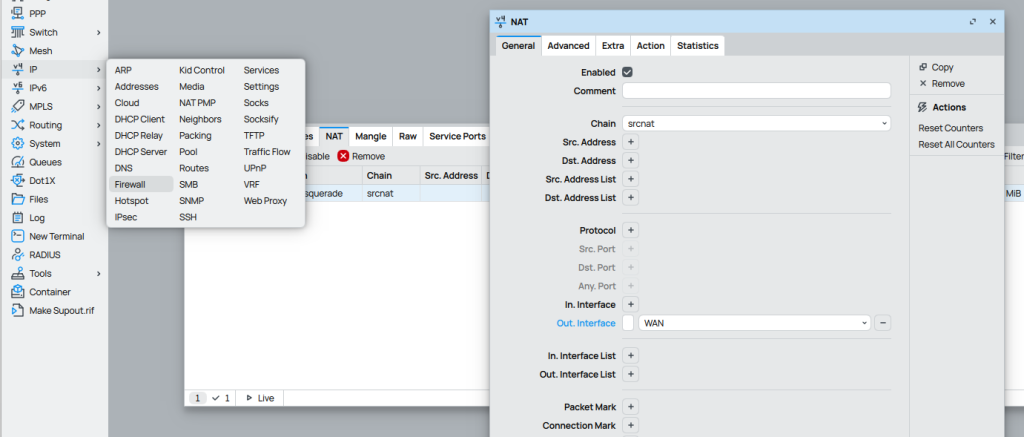Image resolution: width=1024 pixels, height=437 pixels.
Task: Click the New Terminal icon
Action: [18, 236]
